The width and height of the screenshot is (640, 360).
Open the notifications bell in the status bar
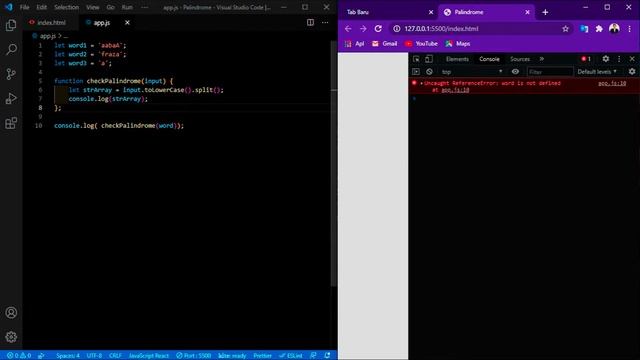(327, 356)
